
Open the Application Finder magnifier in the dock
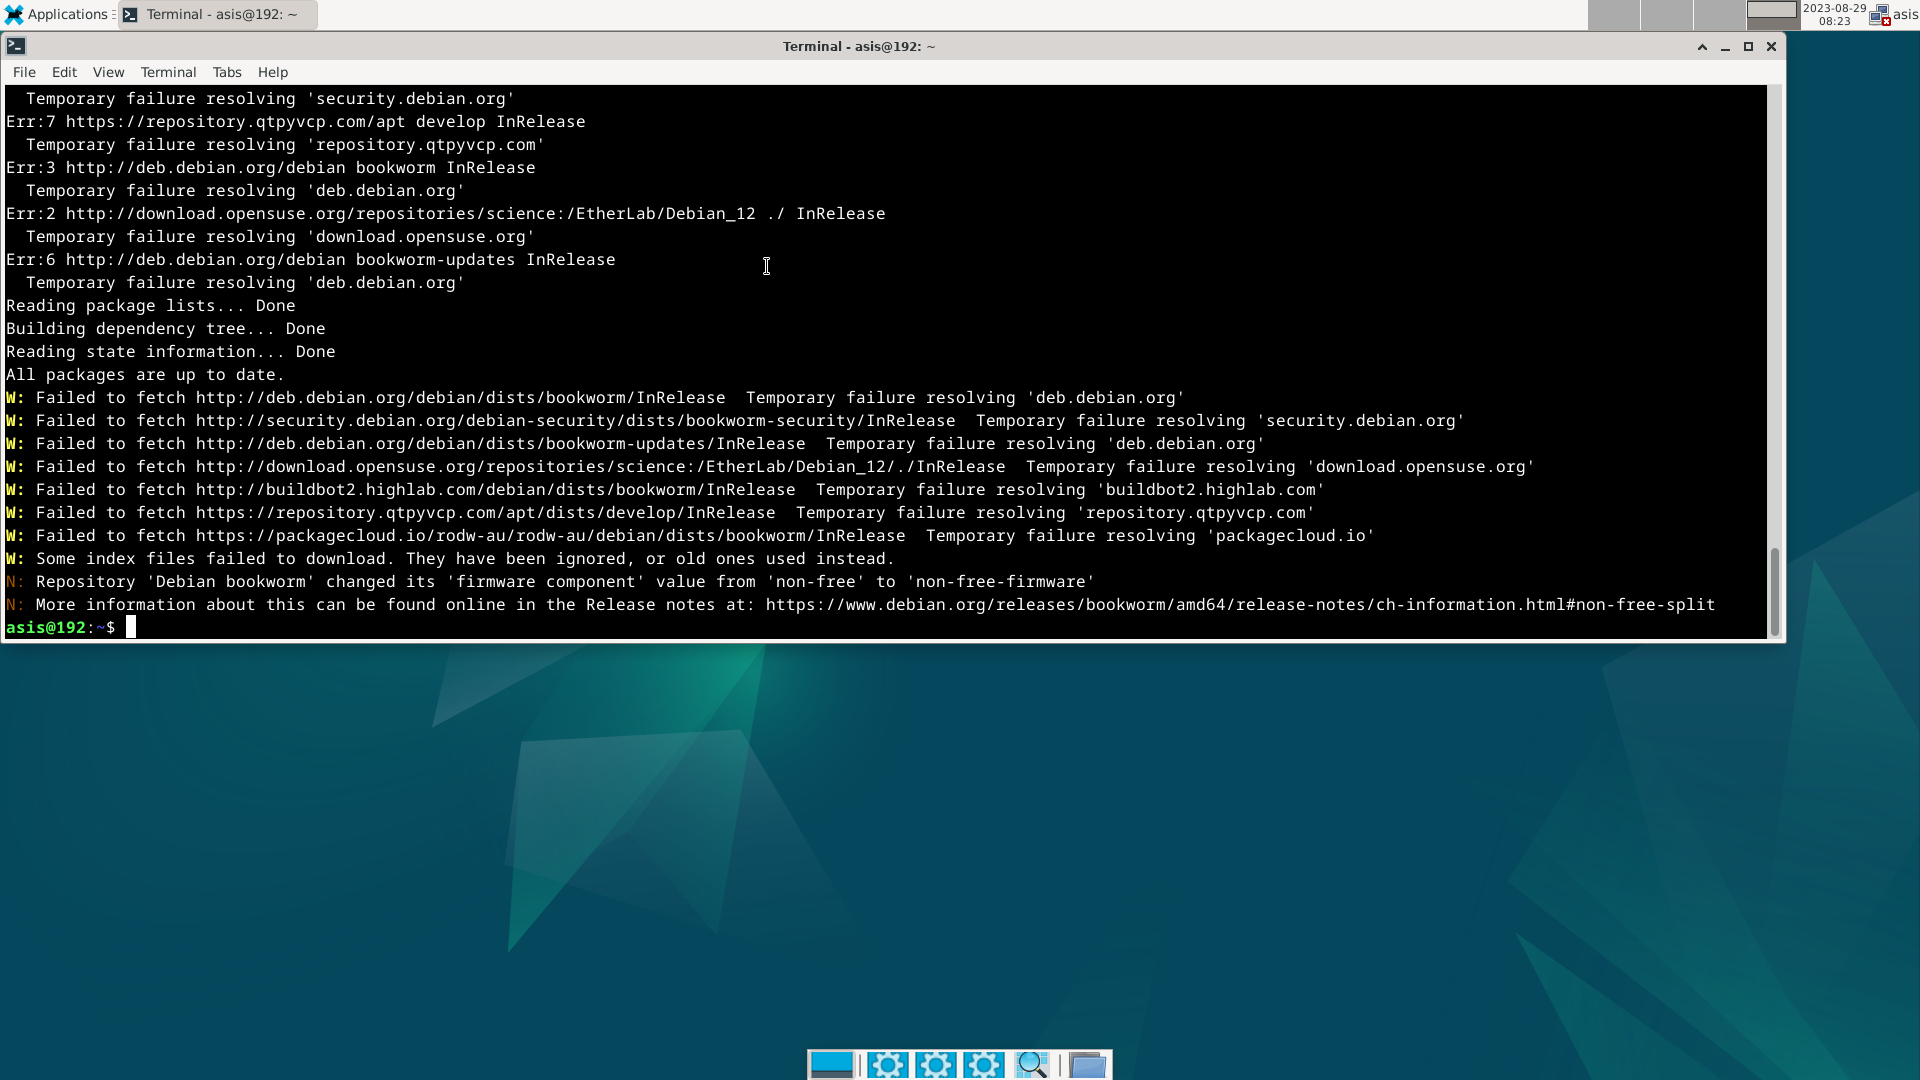(x=1031, y=1064)
